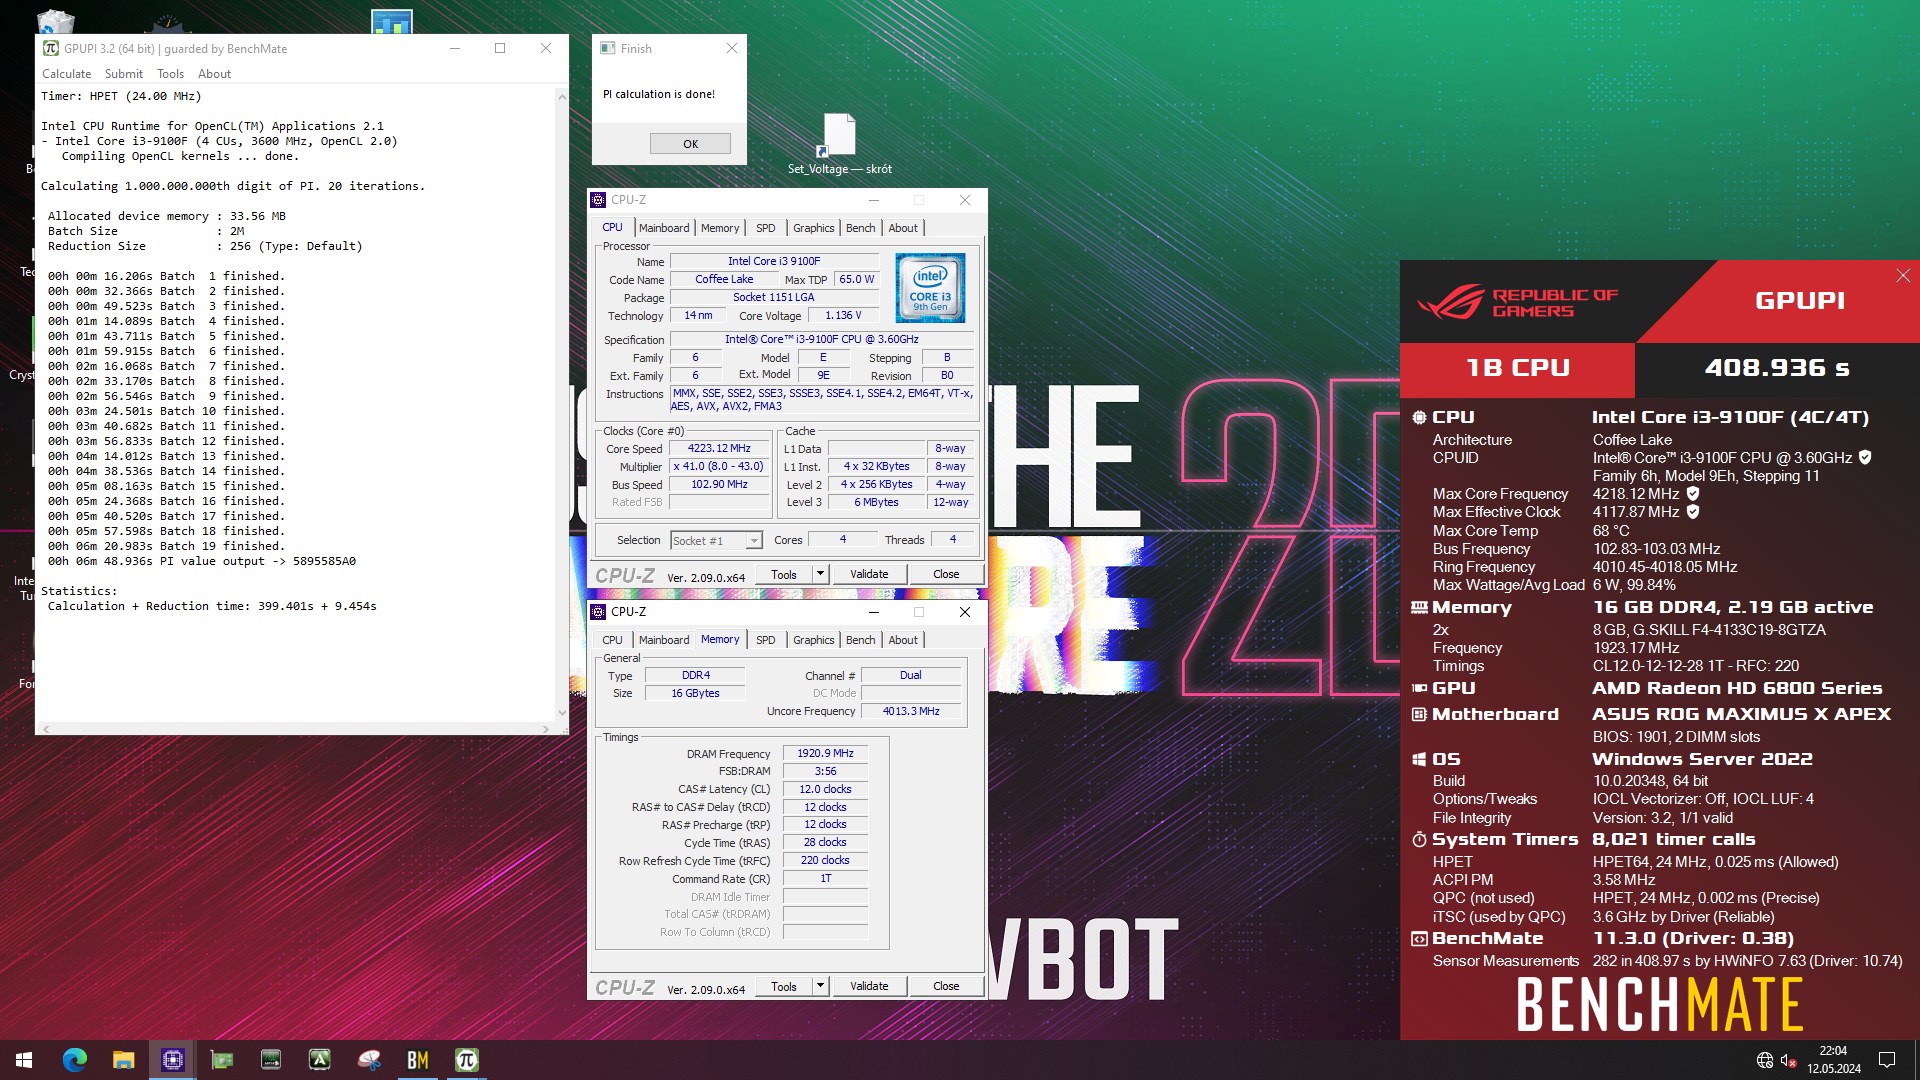
Task: Switch to CPU tab in lower CPU-Z
Action: [x=612, y=640]
